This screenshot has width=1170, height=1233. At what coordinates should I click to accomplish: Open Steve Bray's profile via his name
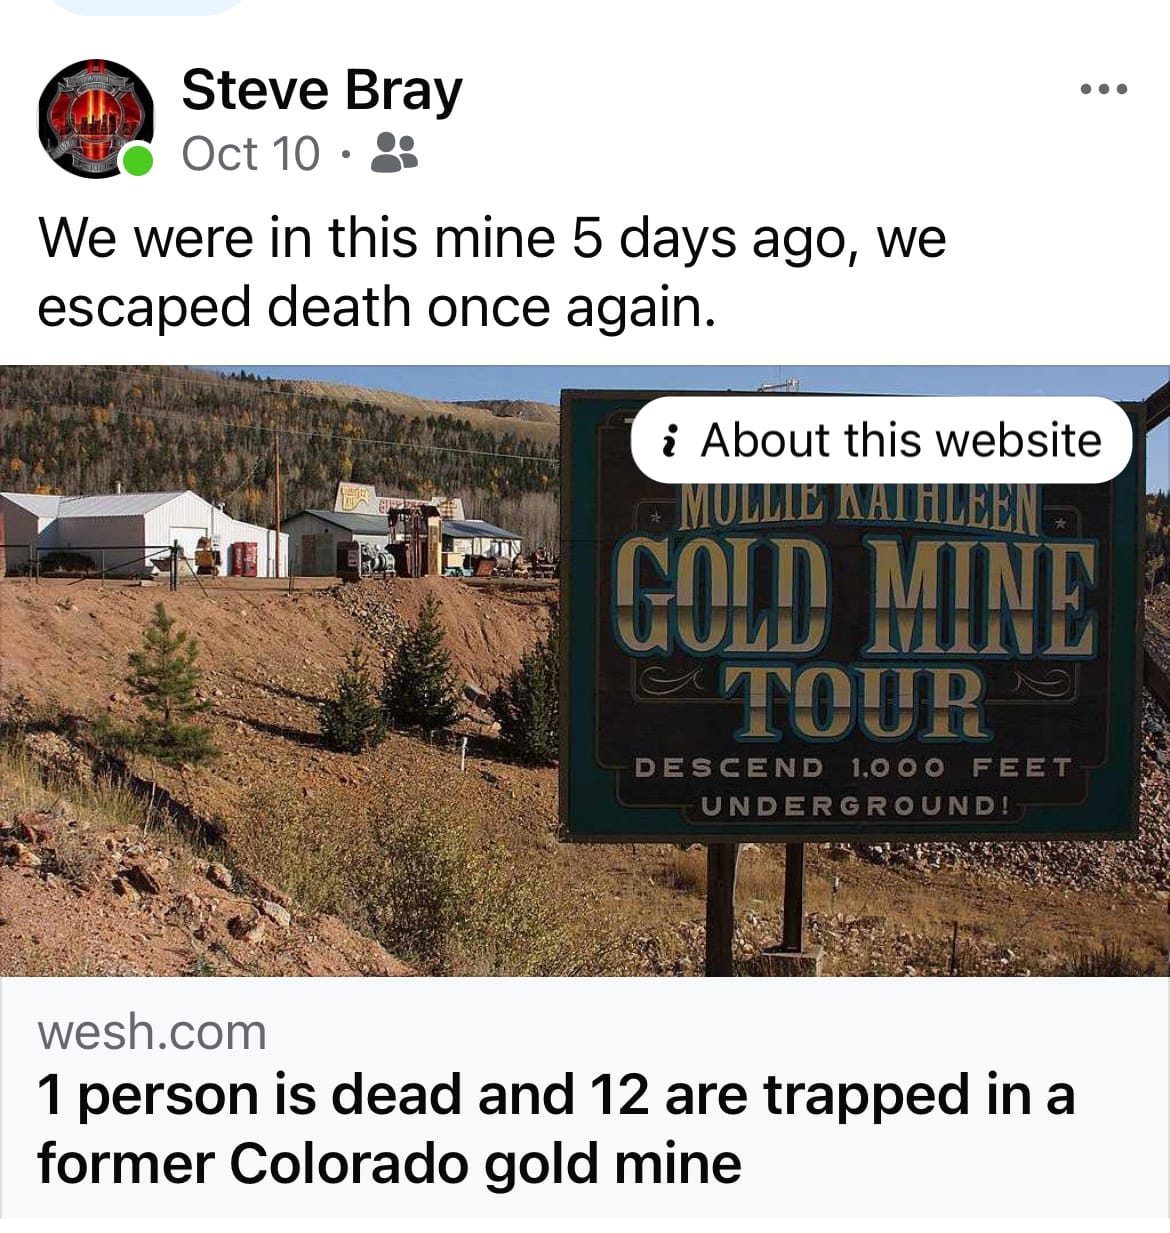[322, 91]
